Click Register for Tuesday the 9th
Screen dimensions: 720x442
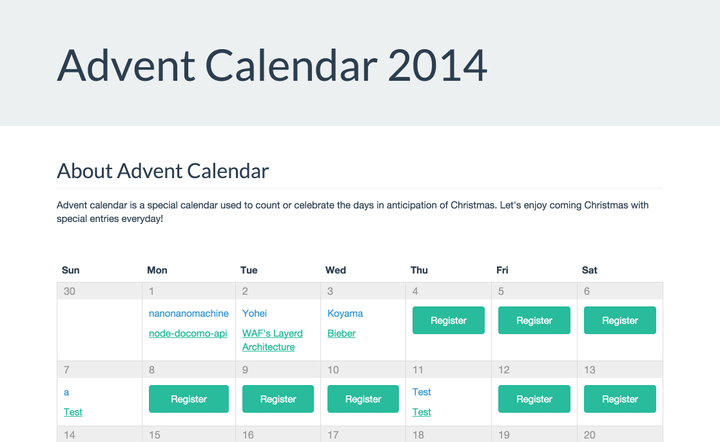(x=278, y=399)
